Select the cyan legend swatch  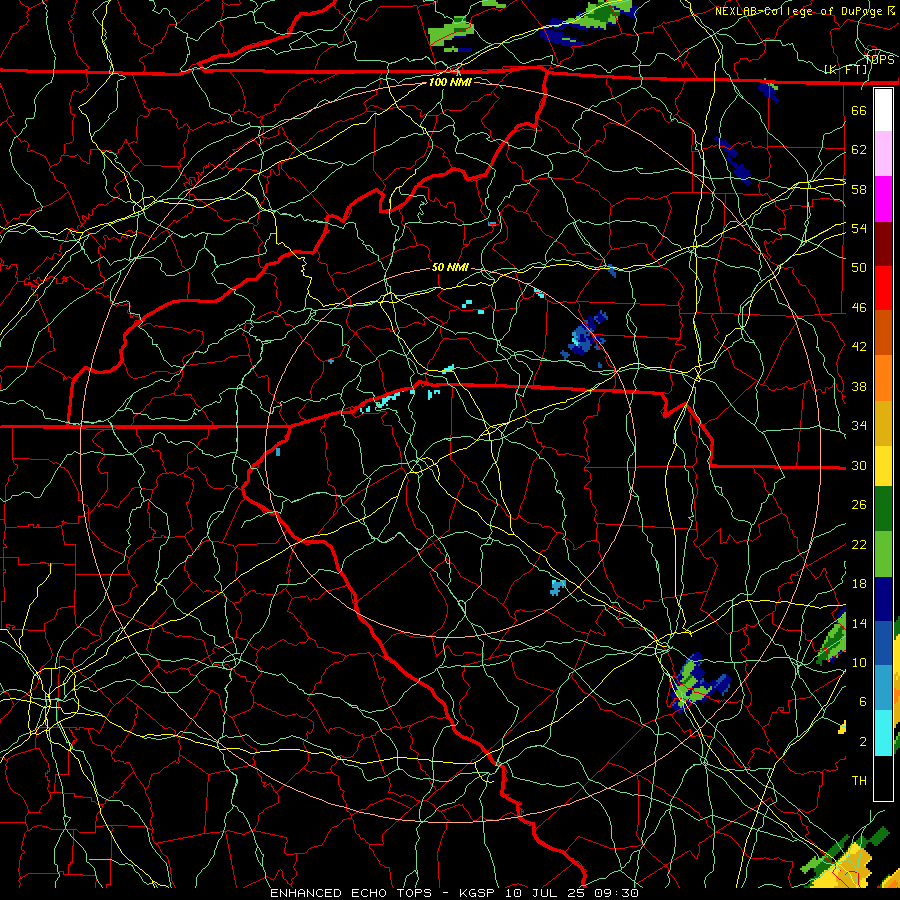[883, 733]
